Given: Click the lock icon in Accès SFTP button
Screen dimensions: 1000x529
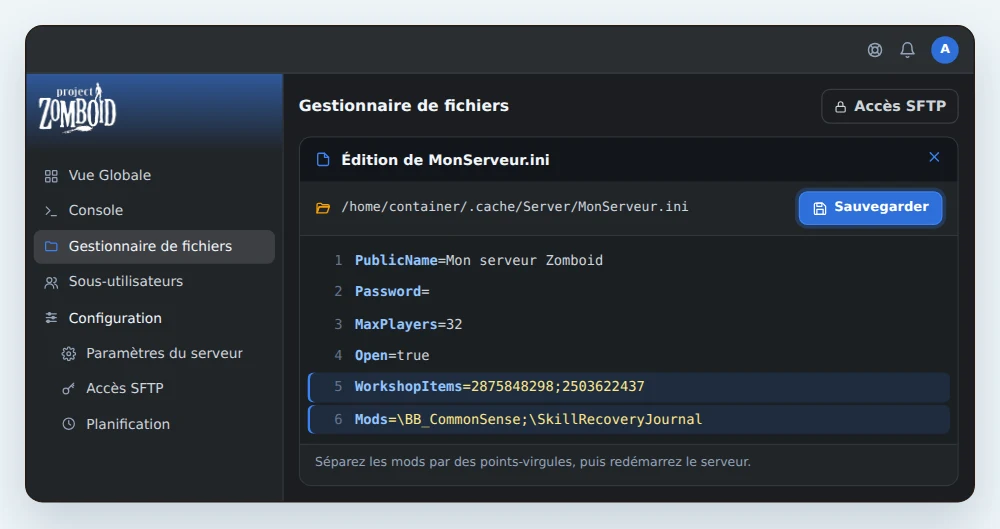Looking at the screenshot, I should (841, 107).
